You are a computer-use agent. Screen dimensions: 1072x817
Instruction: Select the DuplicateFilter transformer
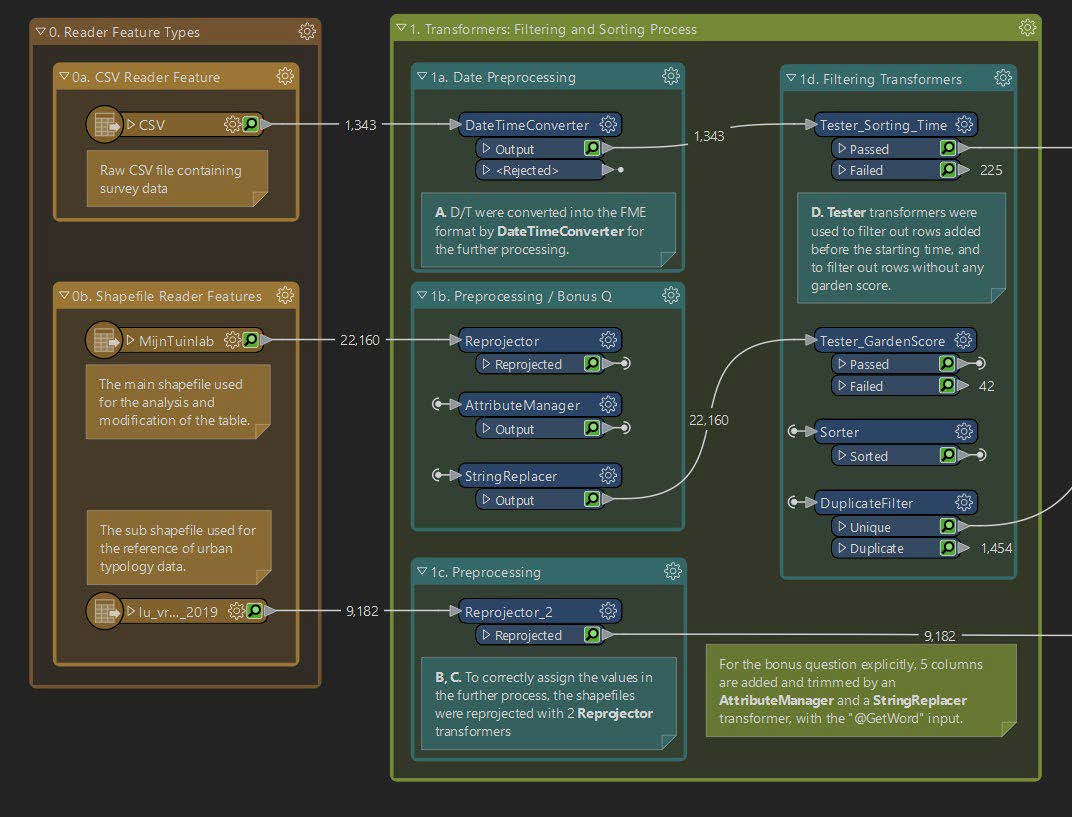pos(865,503)
